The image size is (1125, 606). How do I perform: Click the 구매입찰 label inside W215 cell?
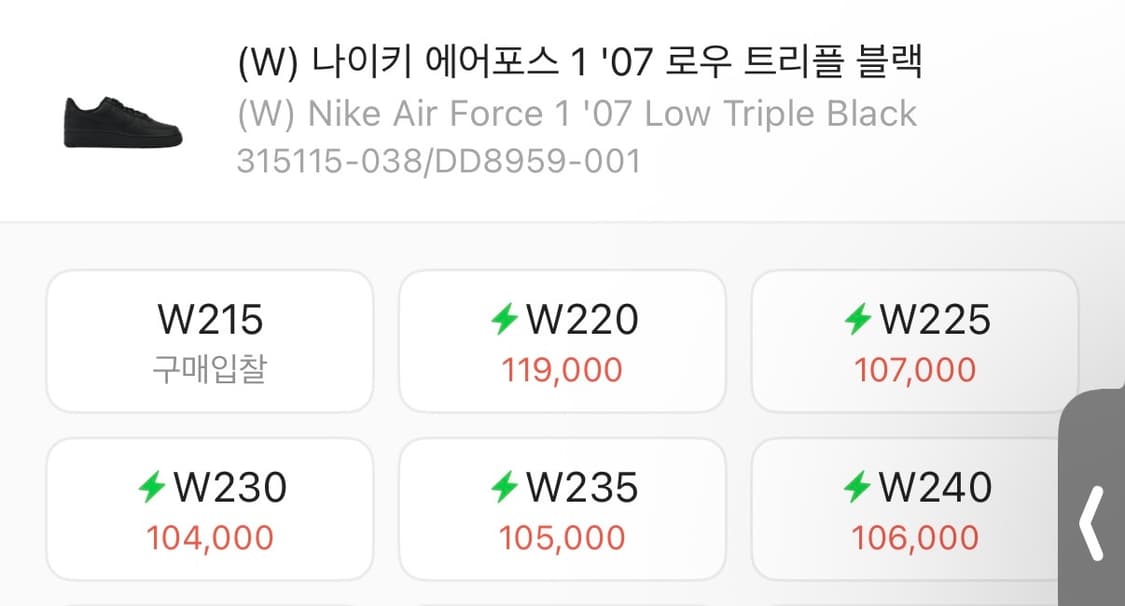(x=208, y=366)
